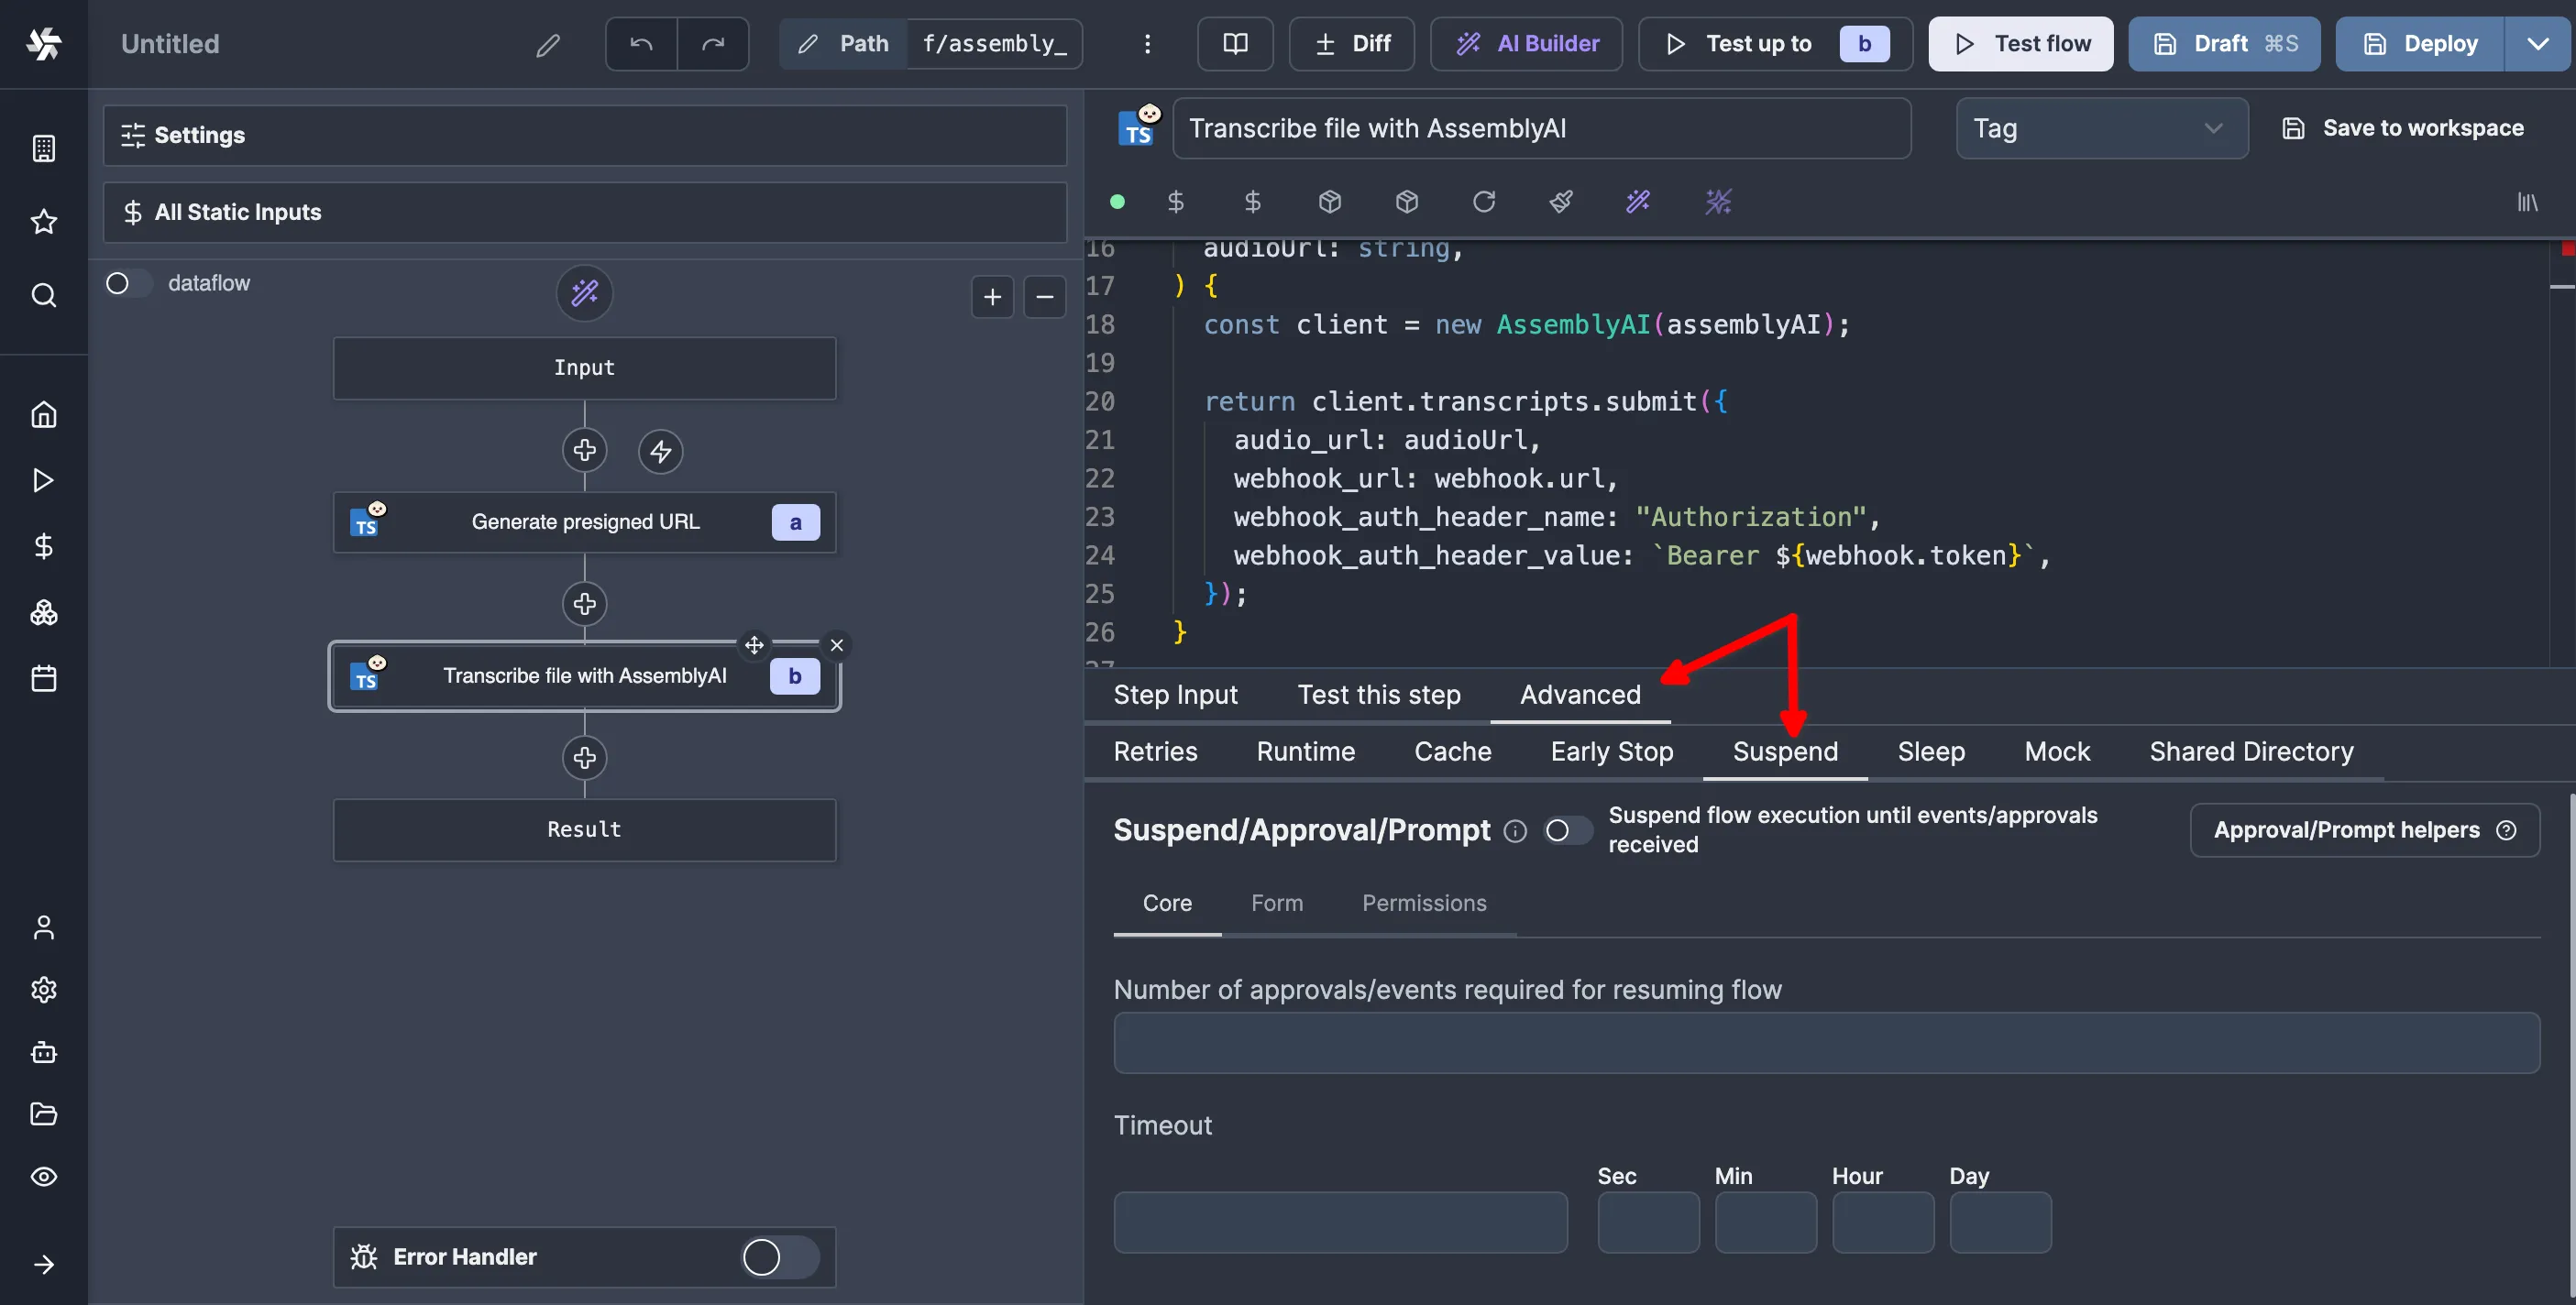Click the redo arrow icon
This screenshot has height=1305, width=2576.
713,44
